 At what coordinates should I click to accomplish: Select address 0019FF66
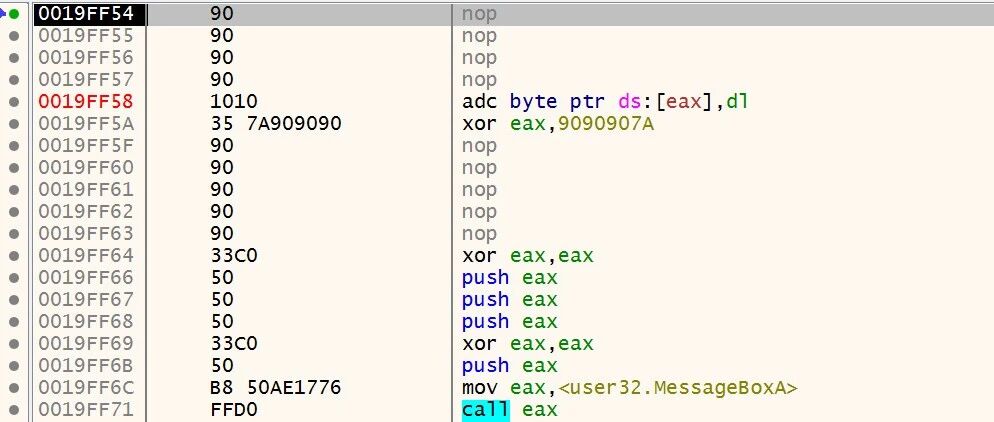pyautogui.click(x=86, y=278)
